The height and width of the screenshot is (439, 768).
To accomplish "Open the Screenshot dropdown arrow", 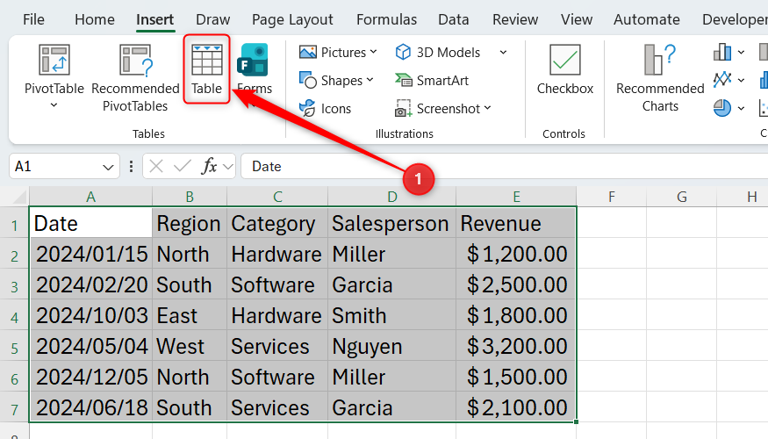I will (487, 108).
